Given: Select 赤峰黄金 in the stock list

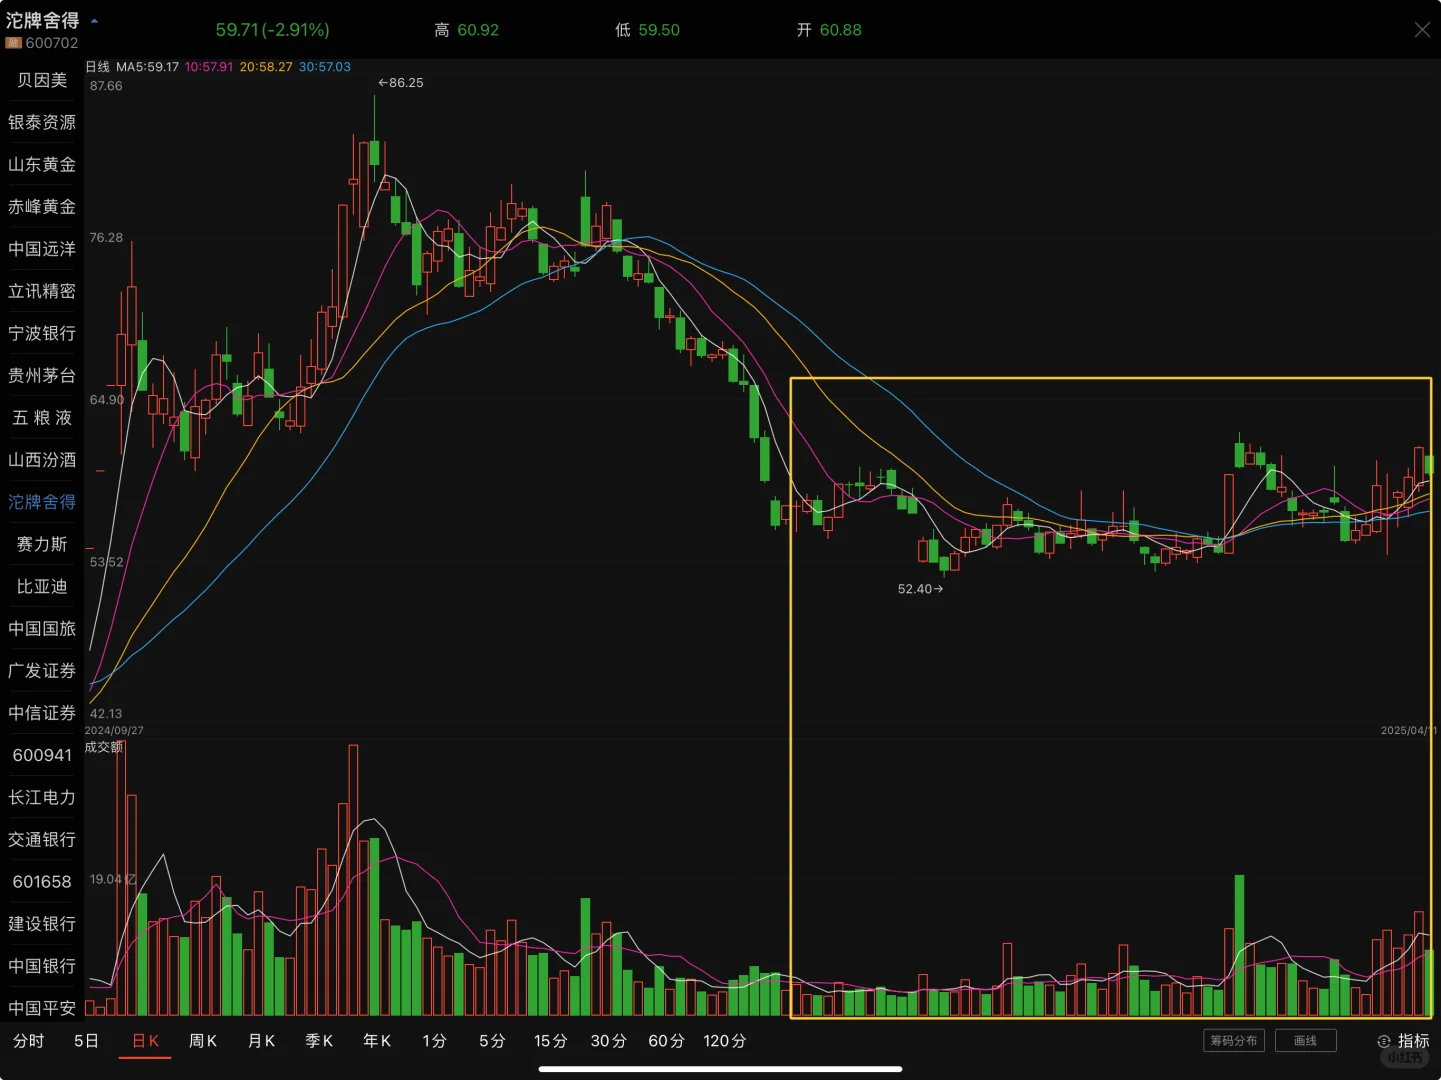Looking at the screenshot, I should pos(42,207).
